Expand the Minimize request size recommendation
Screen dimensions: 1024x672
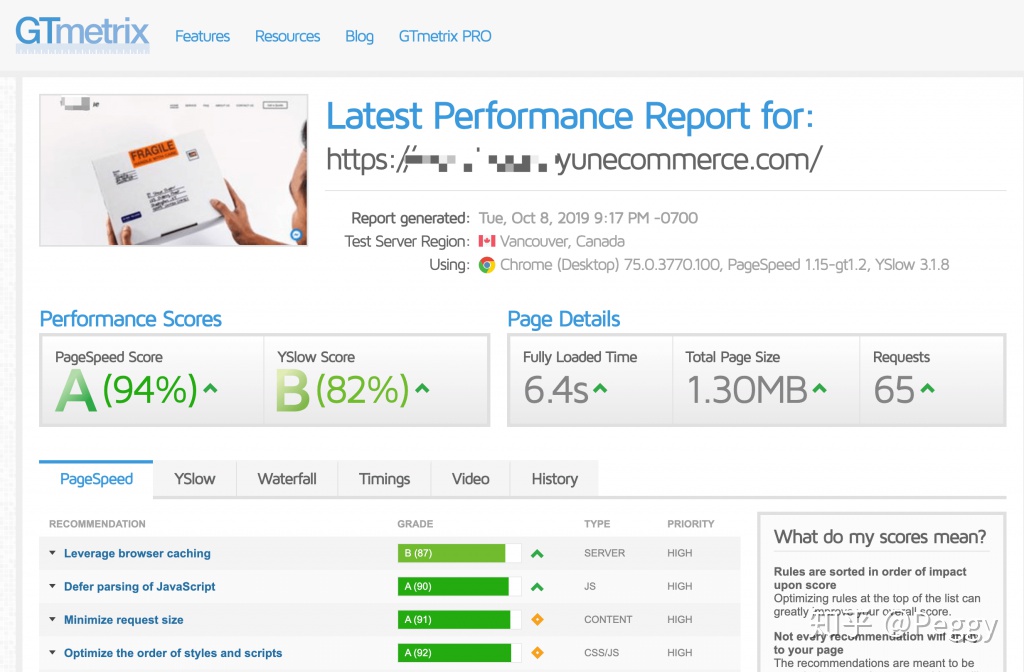123,620
